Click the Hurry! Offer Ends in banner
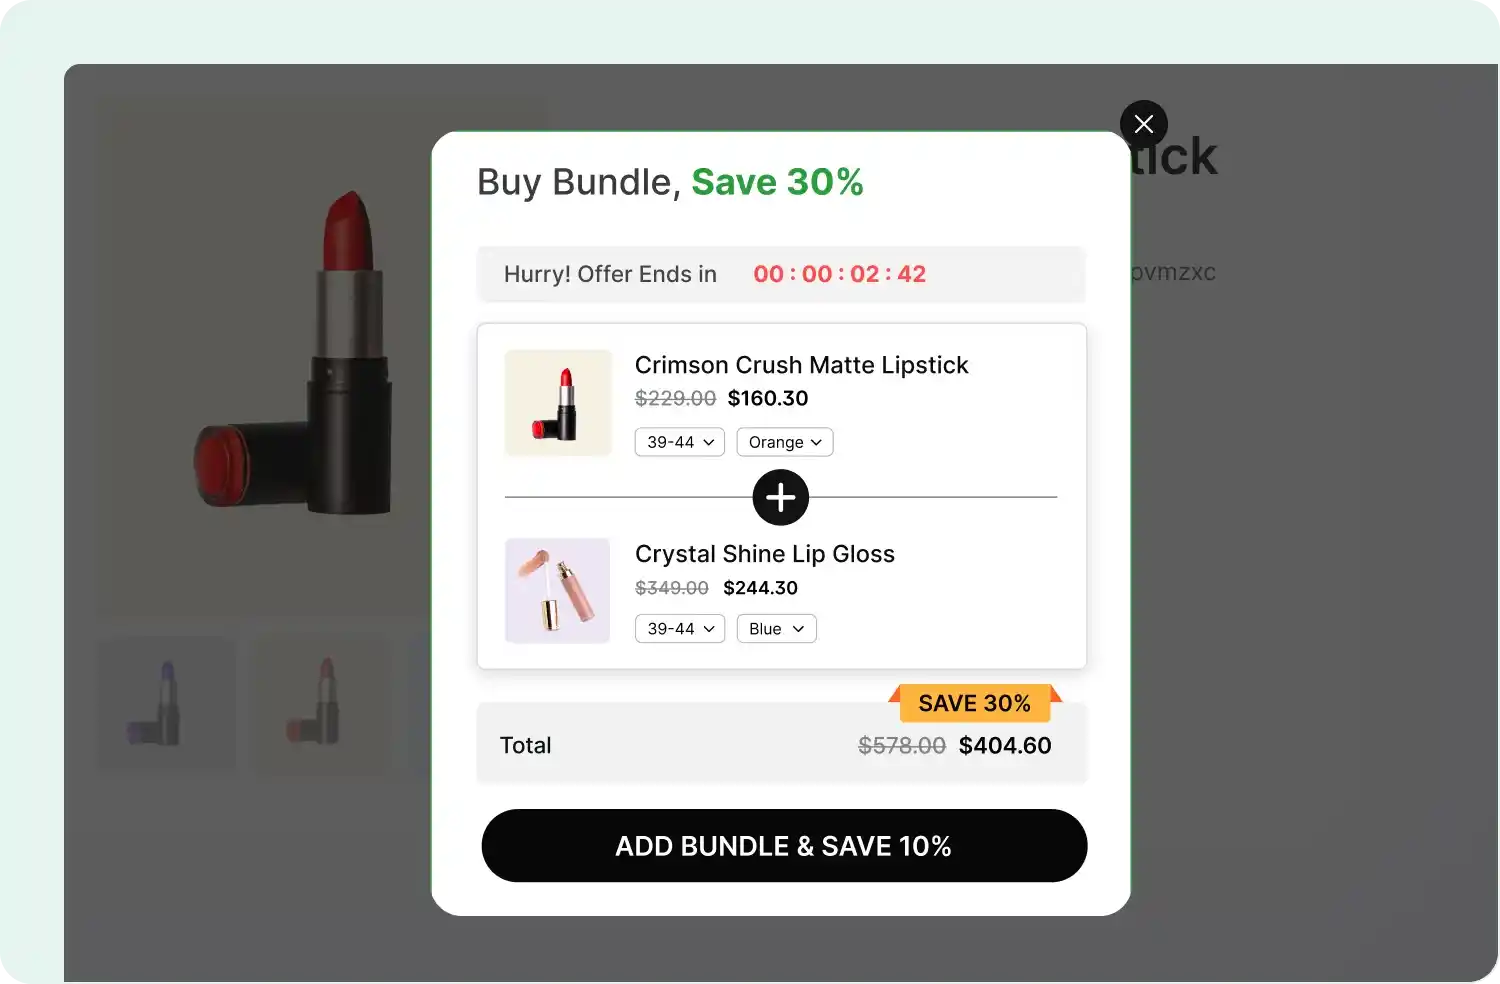The image size is (1500, 984). click(x=781, y=274)
